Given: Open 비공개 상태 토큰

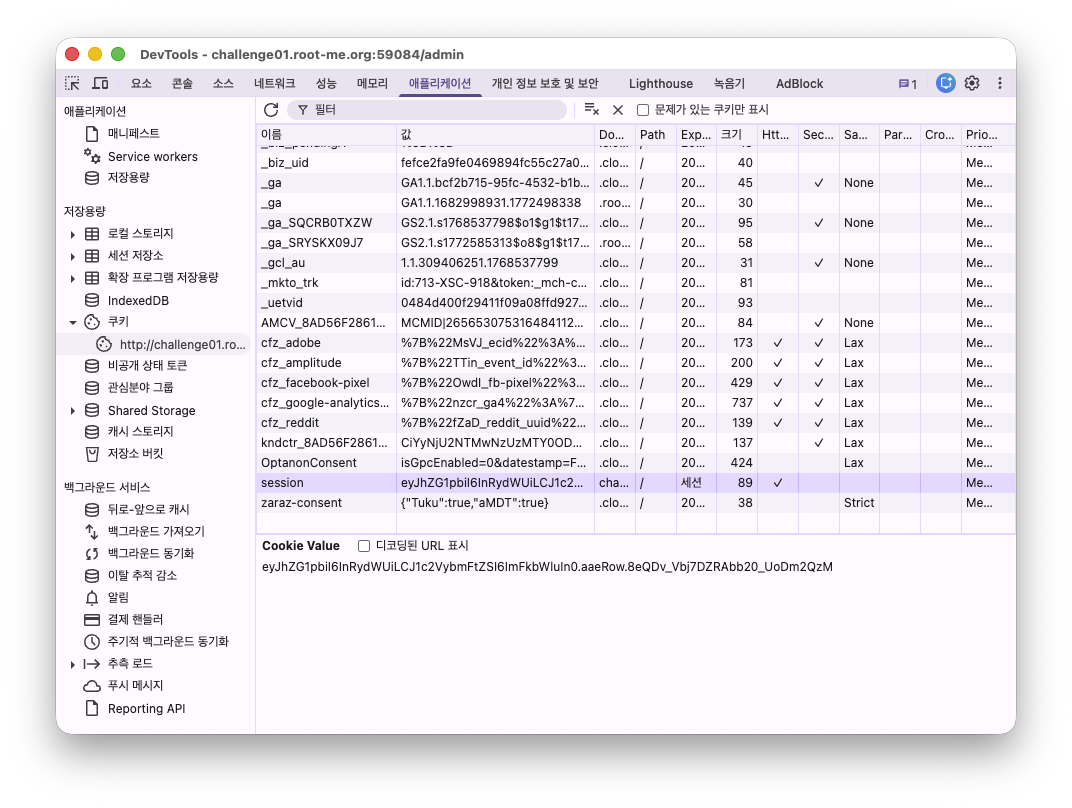Looking at the screenshot, I should [147, 366].
